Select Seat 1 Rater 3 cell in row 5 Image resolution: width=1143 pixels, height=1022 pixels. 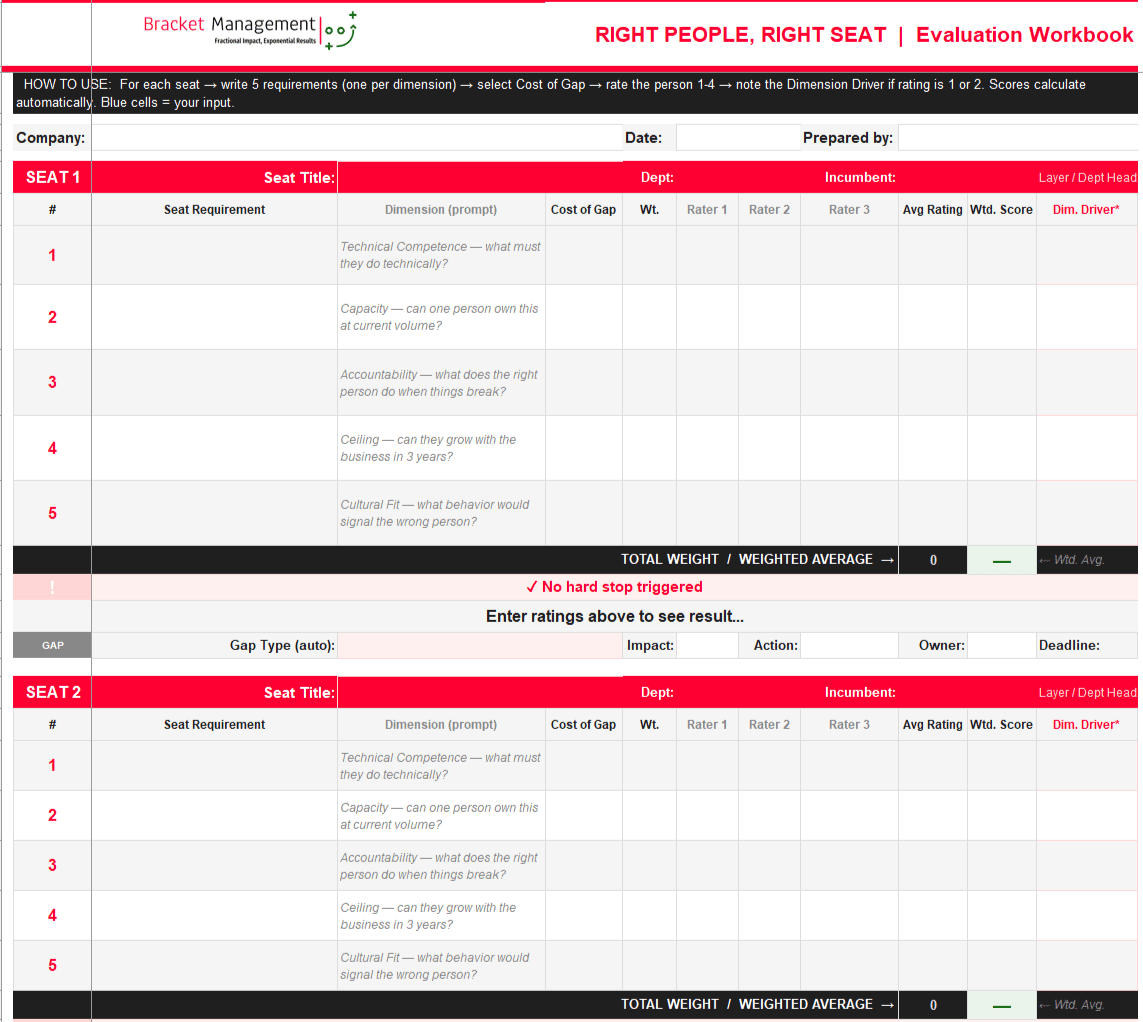click(849, 513)
